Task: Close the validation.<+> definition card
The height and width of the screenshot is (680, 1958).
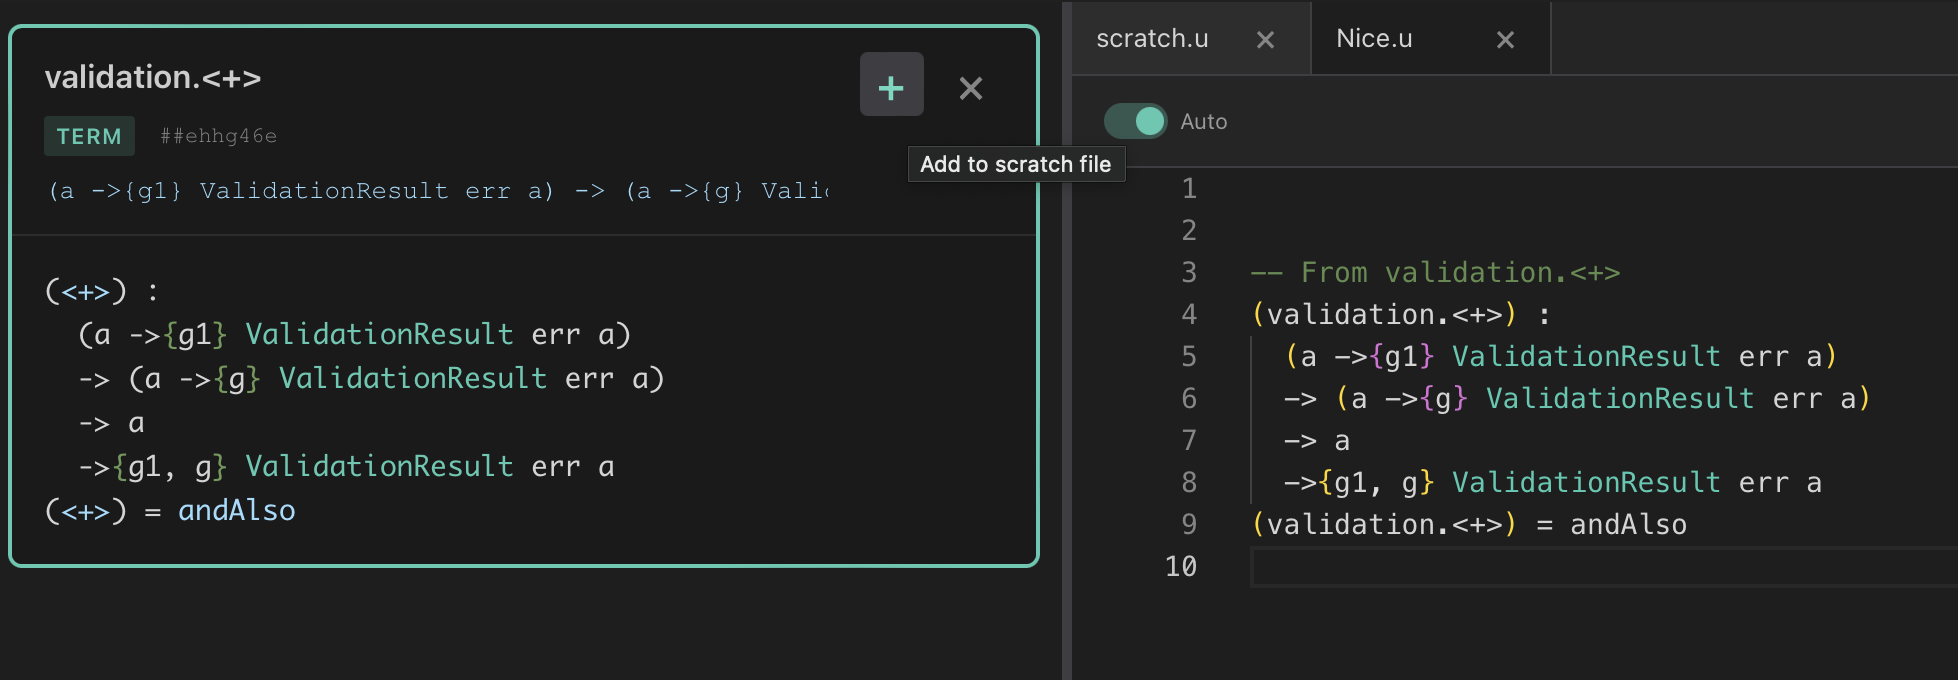Action: [970, 88]
